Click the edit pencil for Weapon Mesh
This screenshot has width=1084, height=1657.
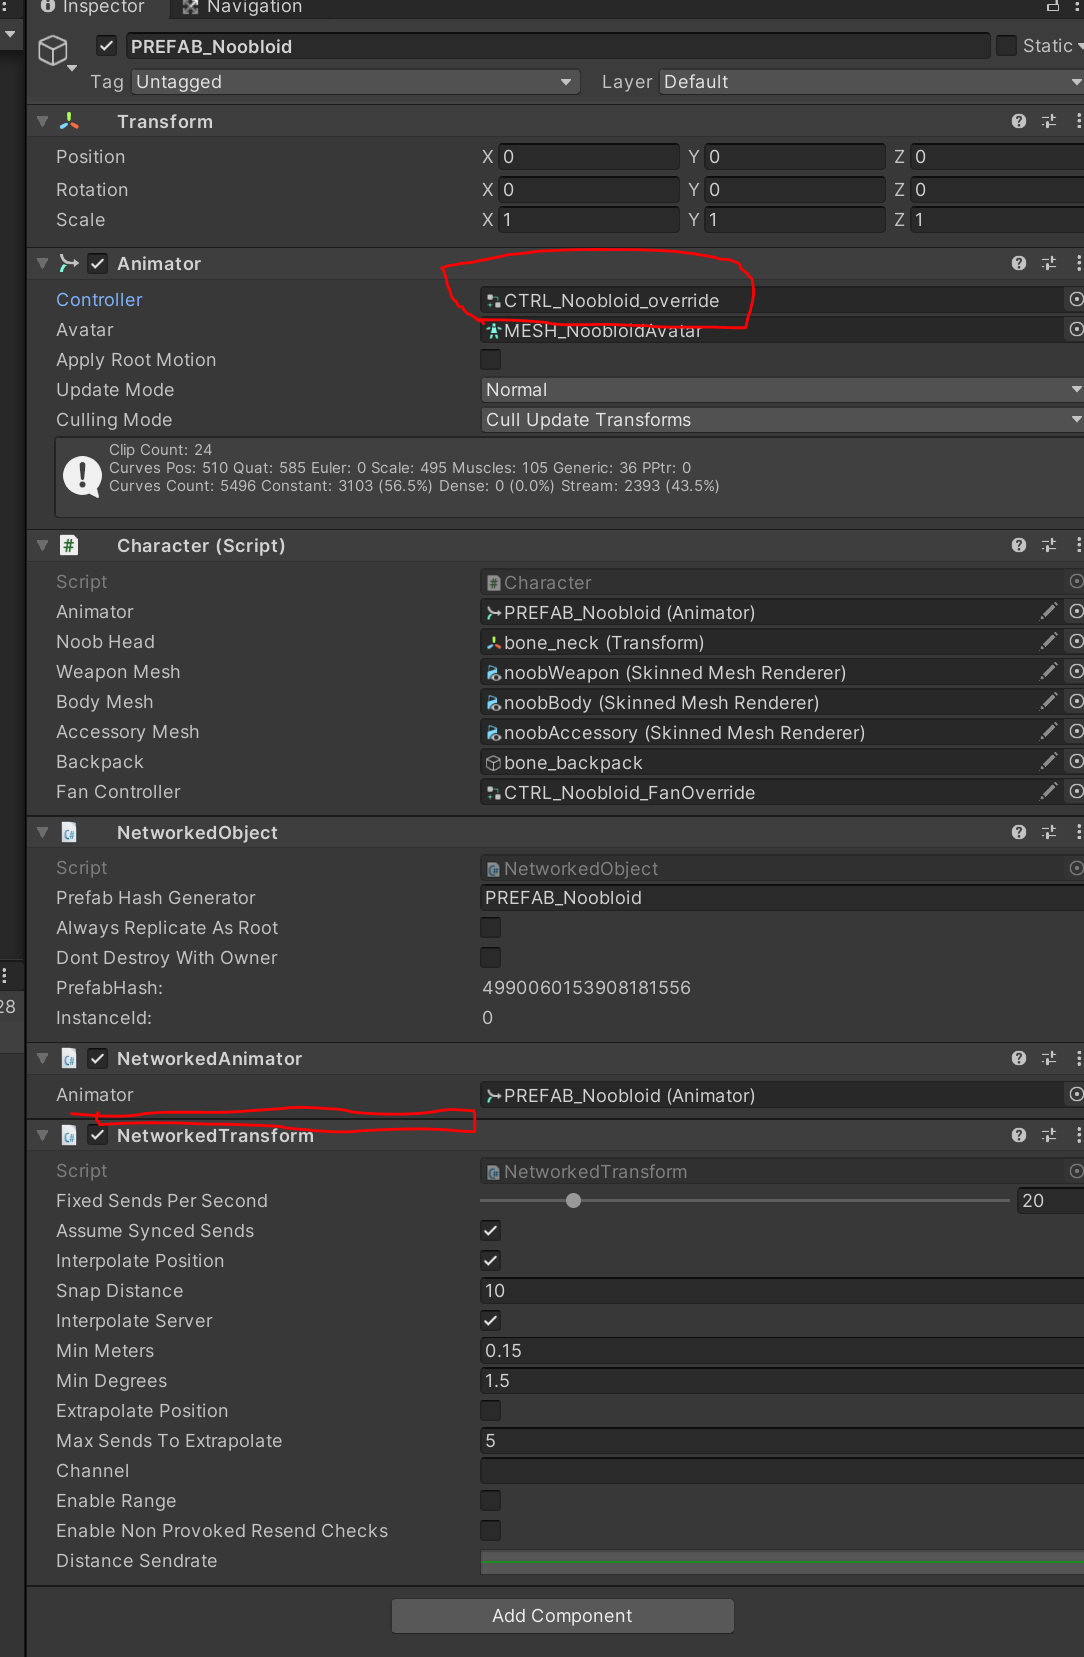tap(1048, 671)
